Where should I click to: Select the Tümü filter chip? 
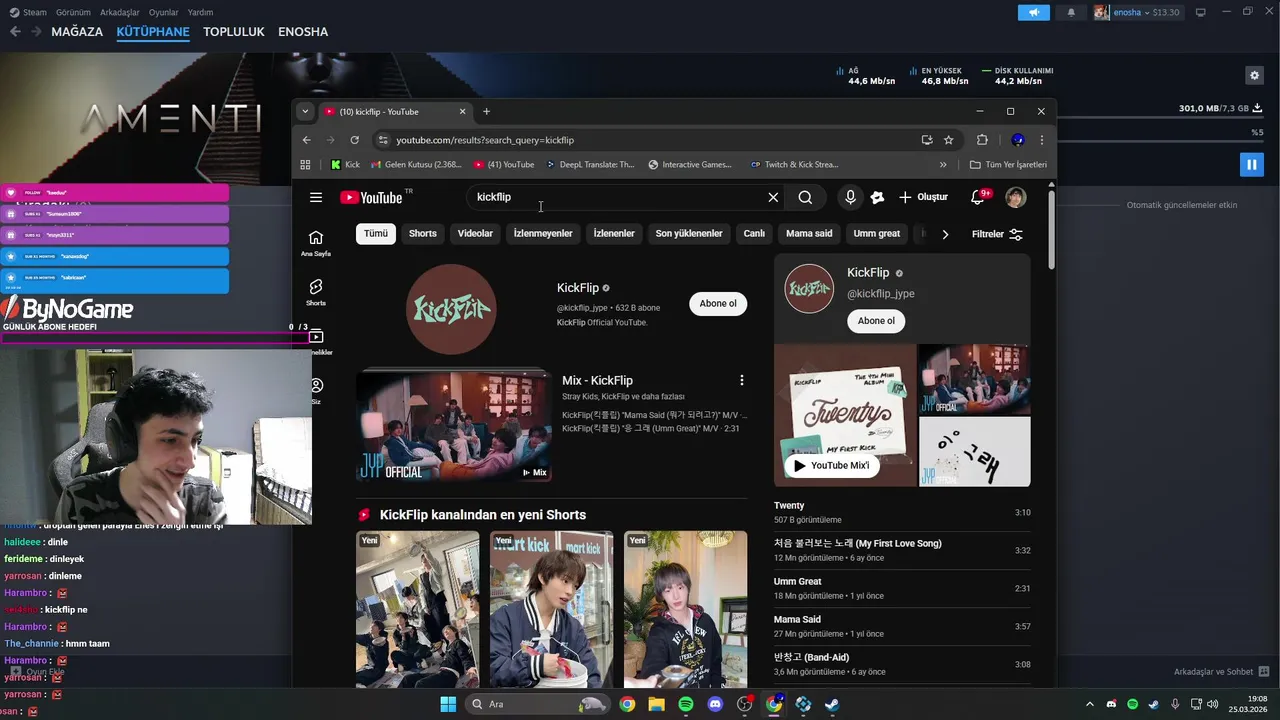[x=375, y=234]
